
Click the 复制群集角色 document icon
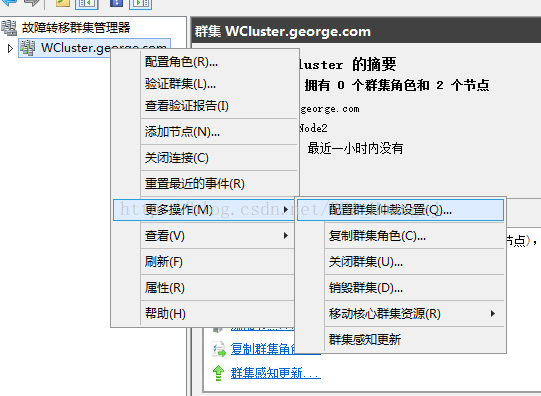[x=219, y=349]
